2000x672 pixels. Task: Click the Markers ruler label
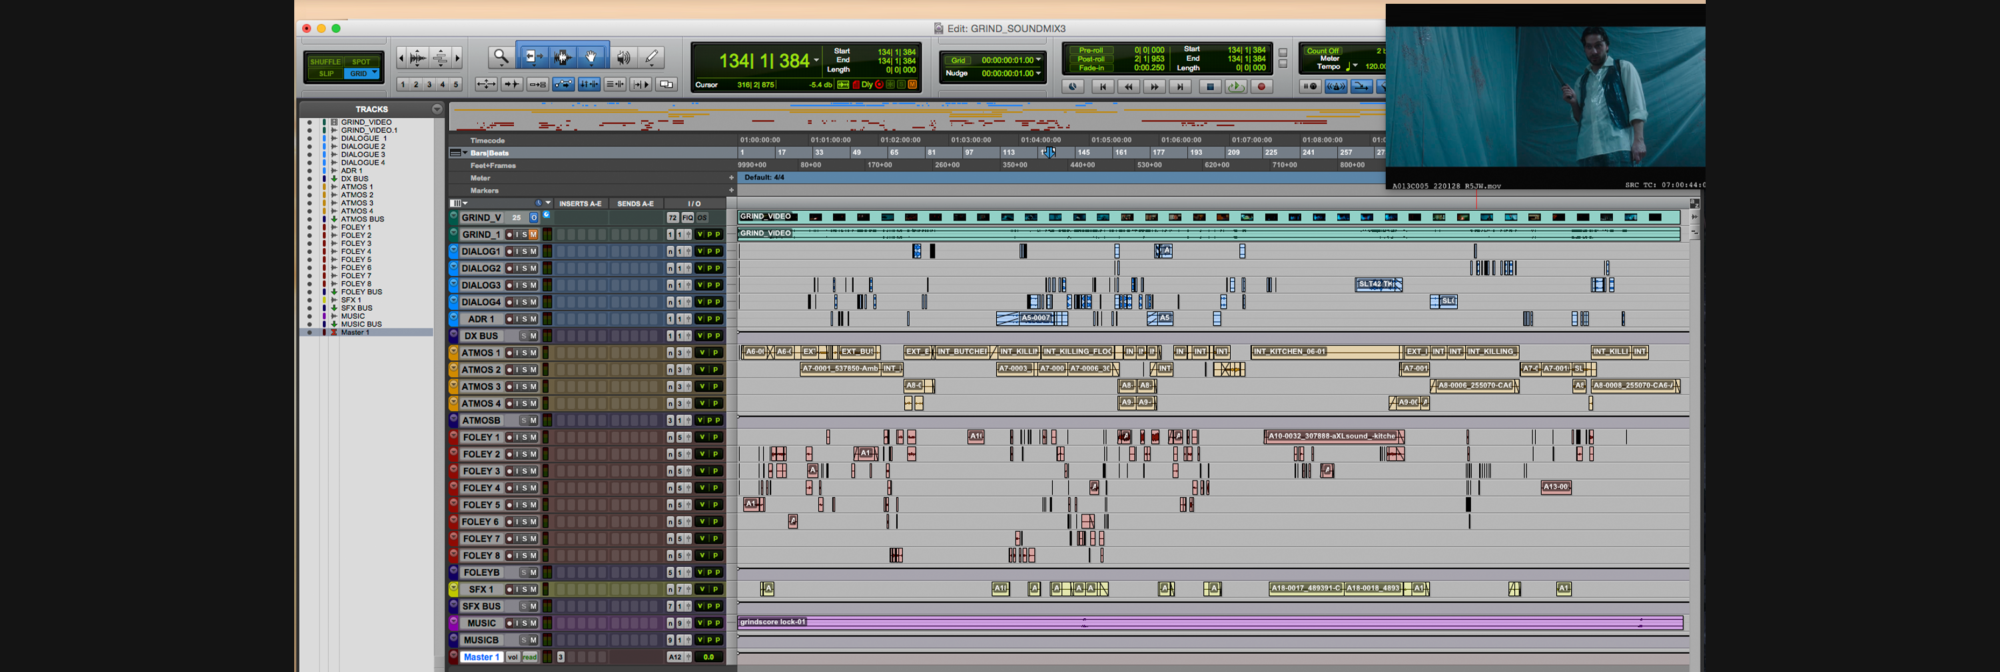click(x=484, y=190)
